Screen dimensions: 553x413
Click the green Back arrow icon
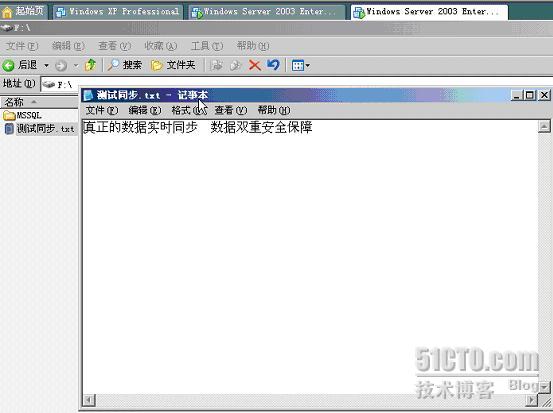[8, 65]
